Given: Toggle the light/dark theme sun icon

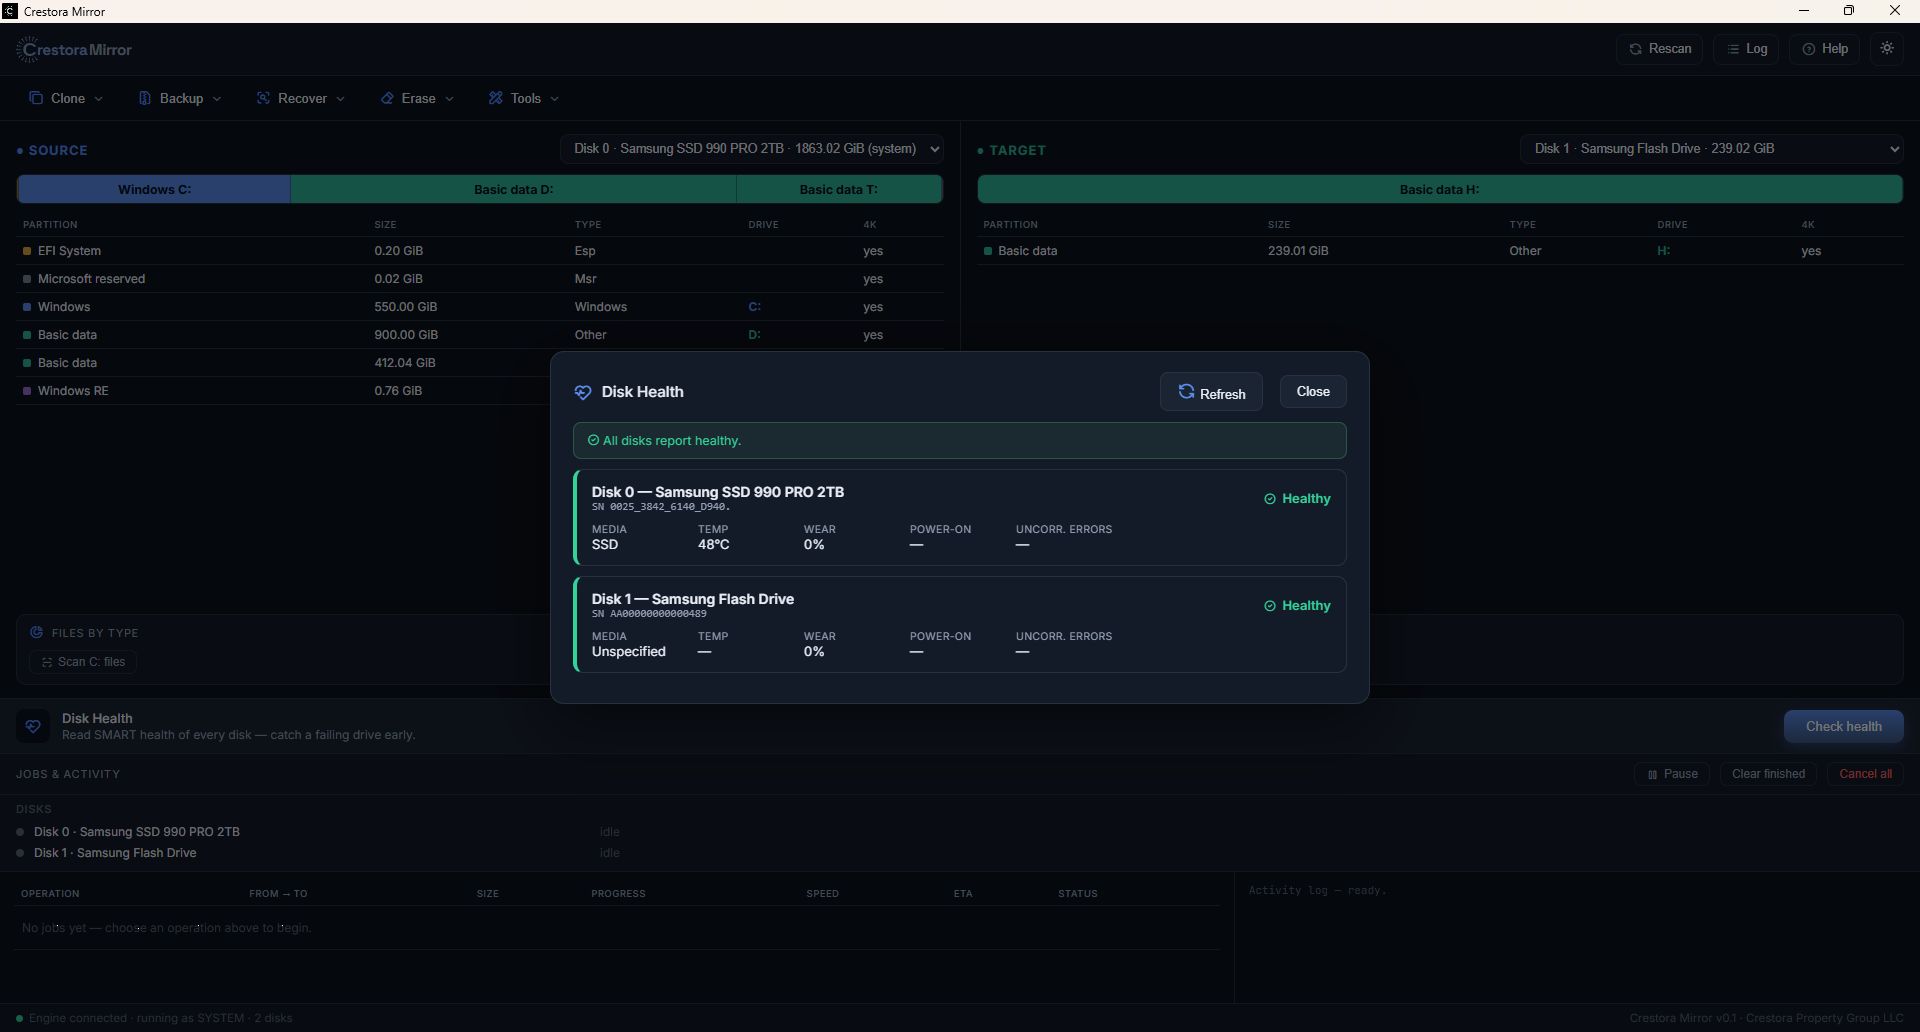Looking at the screenshot, I should click(1887, 48).
